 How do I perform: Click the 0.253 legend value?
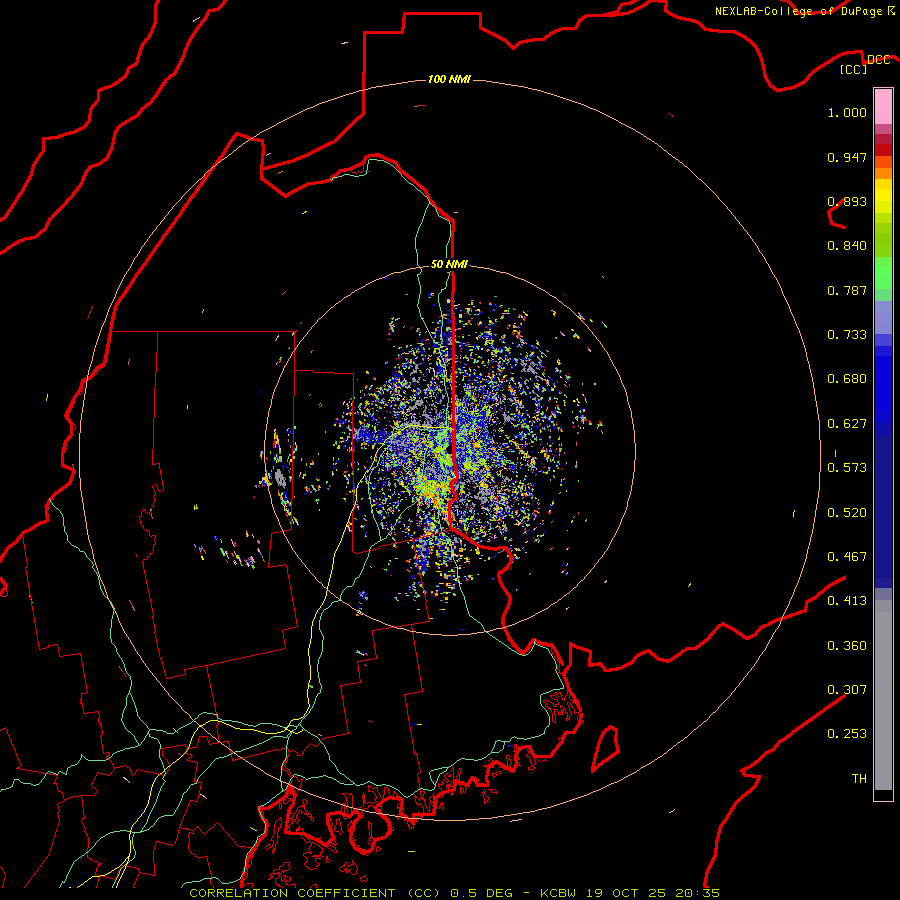847,734
